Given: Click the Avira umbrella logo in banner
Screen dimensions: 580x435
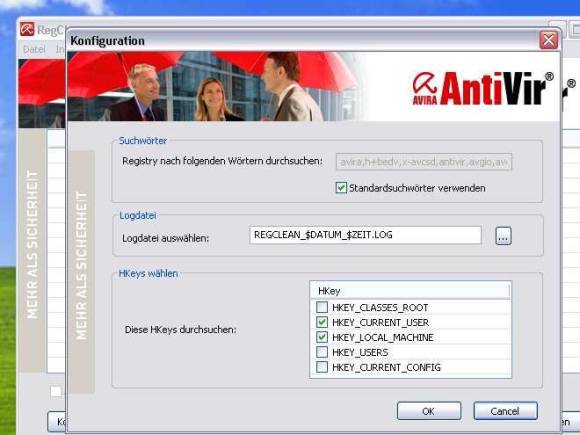Looking at the screenshot, I should coord(425,88).
